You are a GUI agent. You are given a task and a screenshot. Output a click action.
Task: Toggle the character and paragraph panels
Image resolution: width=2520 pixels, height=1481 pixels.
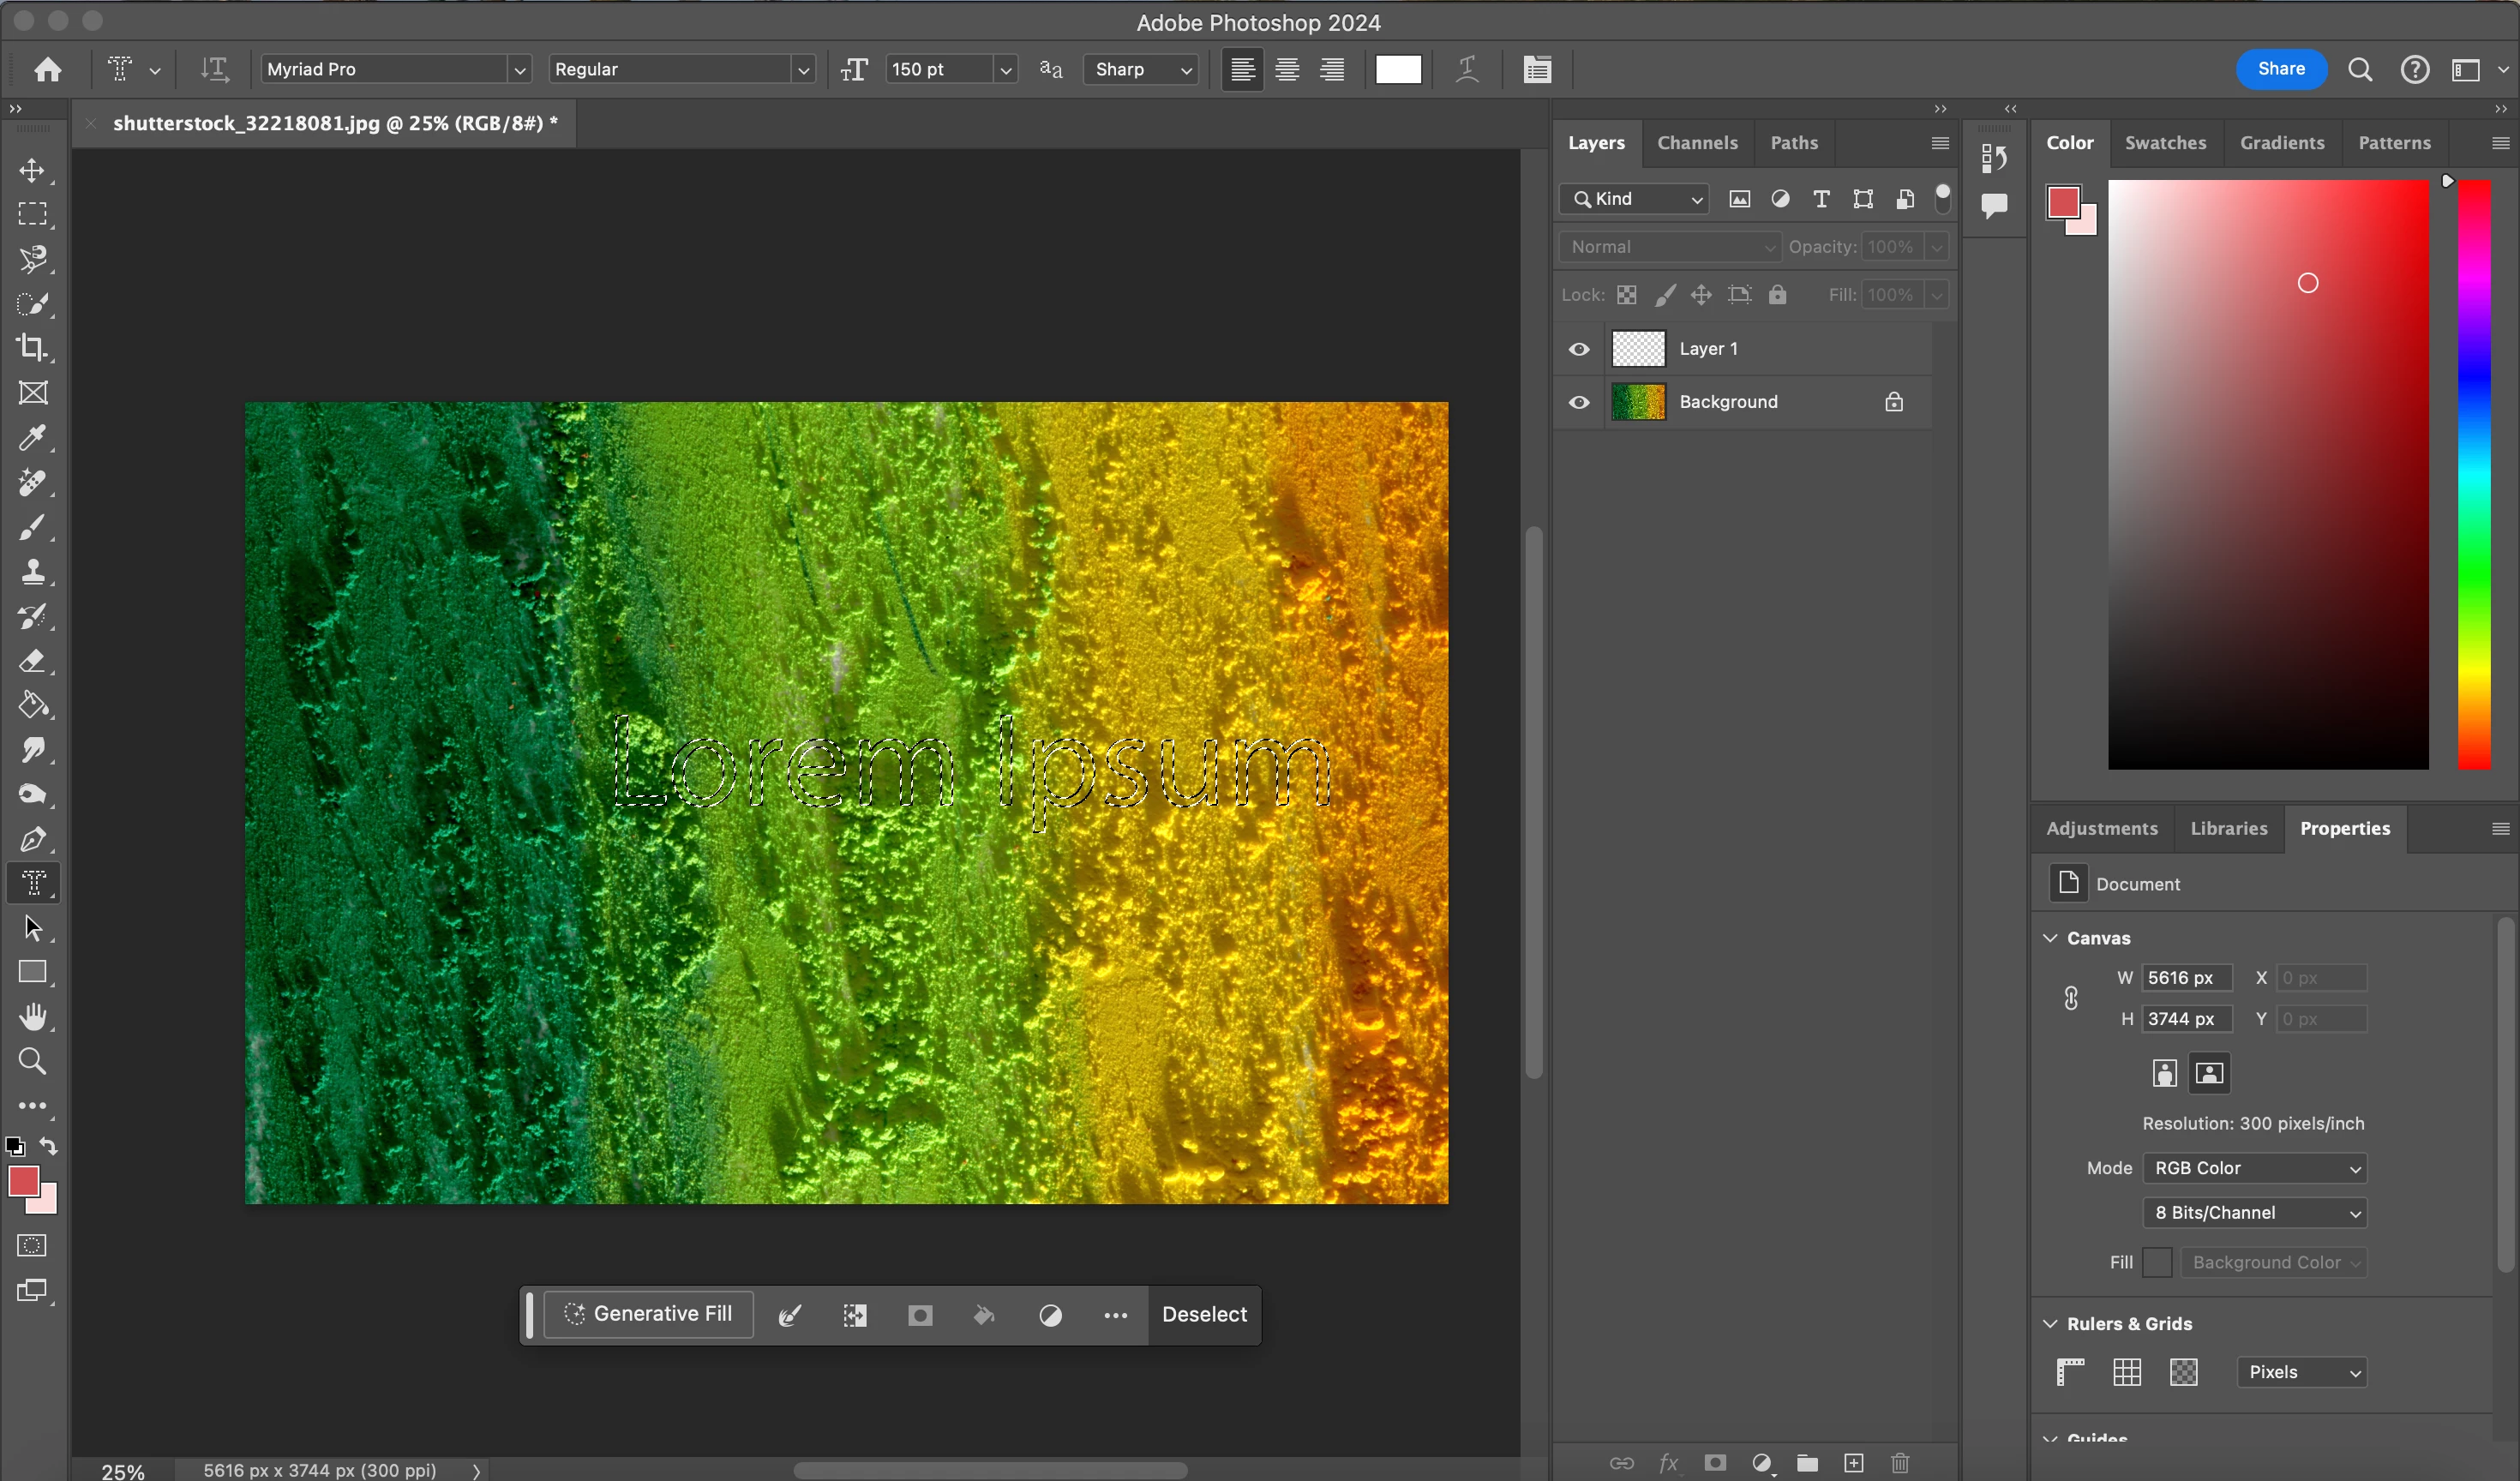(x=1537, y=69)
